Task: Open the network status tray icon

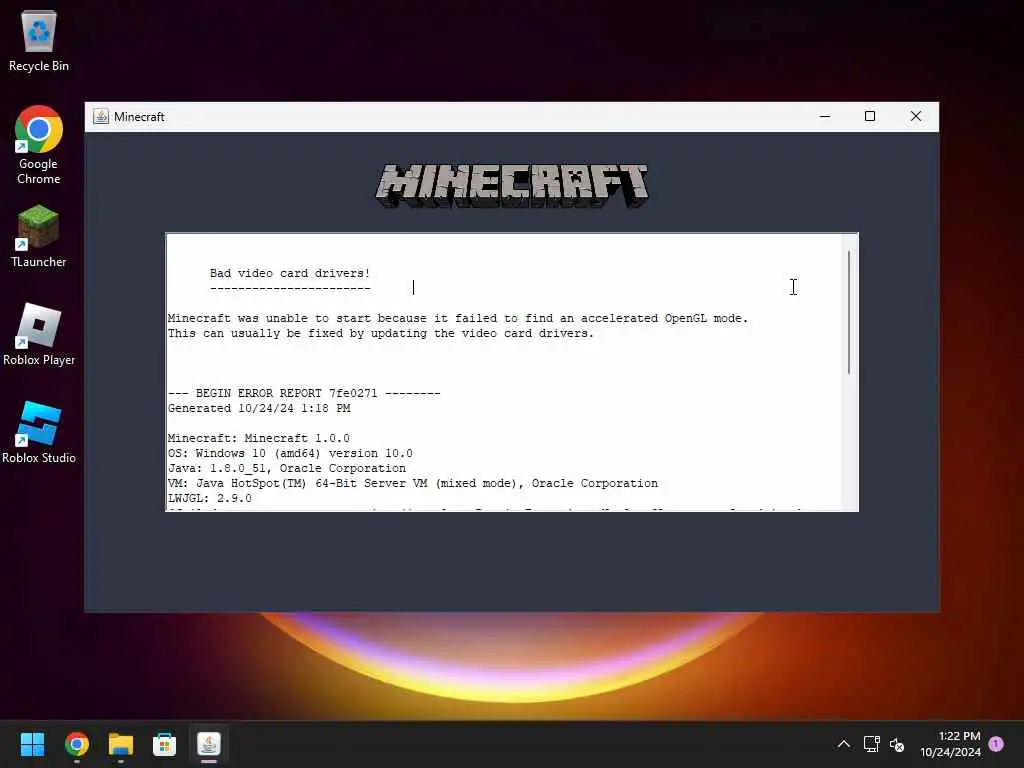Action: pyautogui.click(x=871, y=744)
